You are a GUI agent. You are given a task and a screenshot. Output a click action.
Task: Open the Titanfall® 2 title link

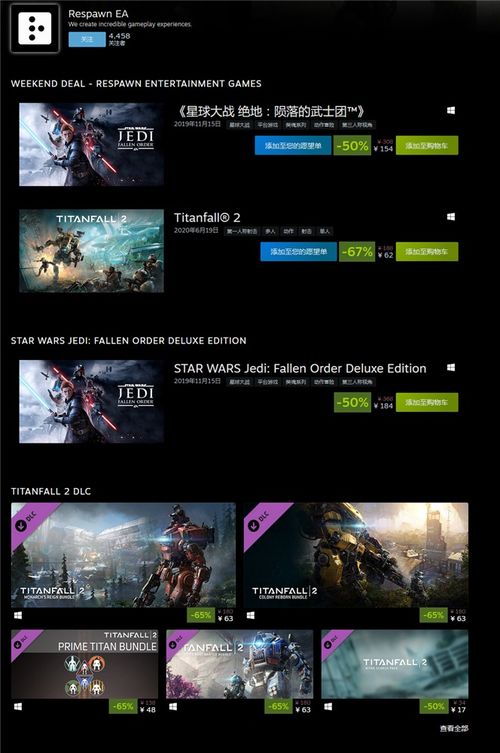[207, 218]
